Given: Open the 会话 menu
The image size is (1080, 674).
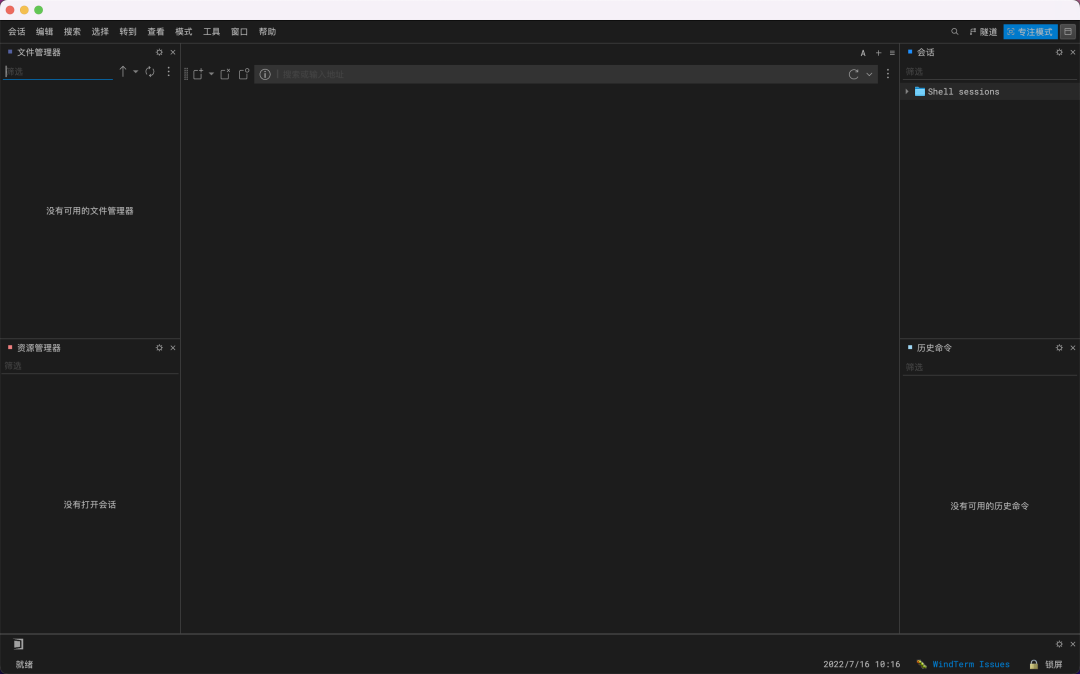Looking at the screenshot, I should tap(17, 32).
